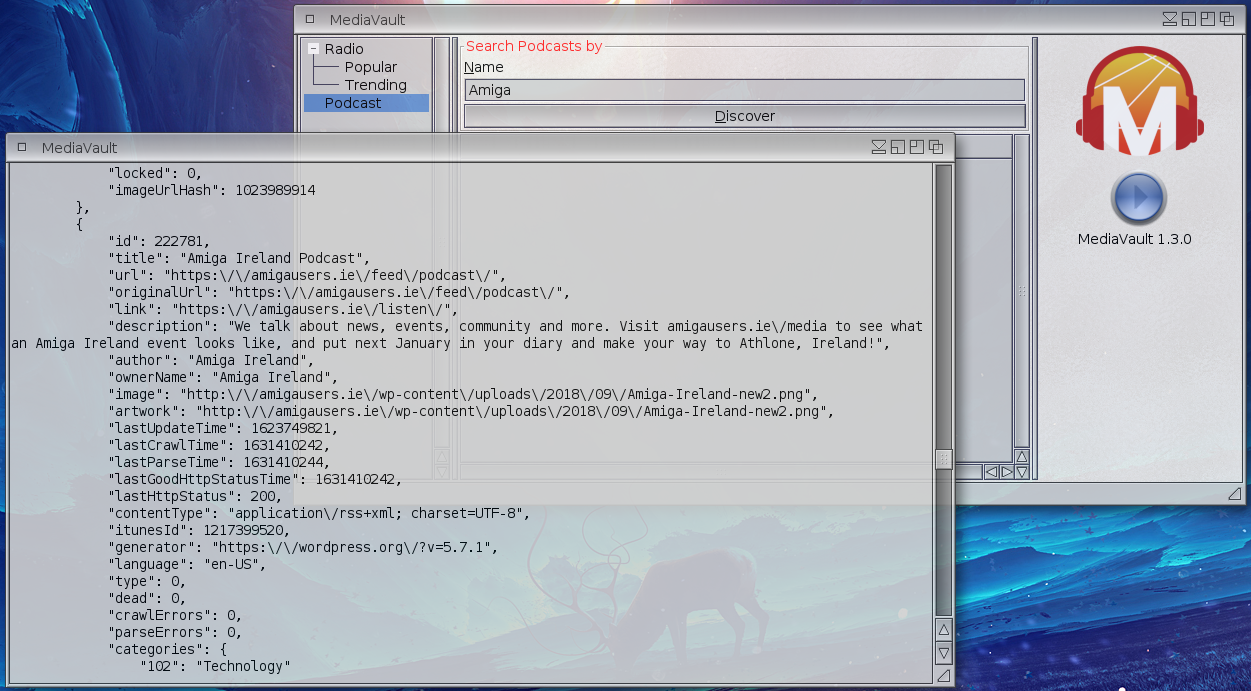Click the "lastHttpStatus": 200 line
The width and height of the screenshot is (1251, 691).
click(194, 496)
